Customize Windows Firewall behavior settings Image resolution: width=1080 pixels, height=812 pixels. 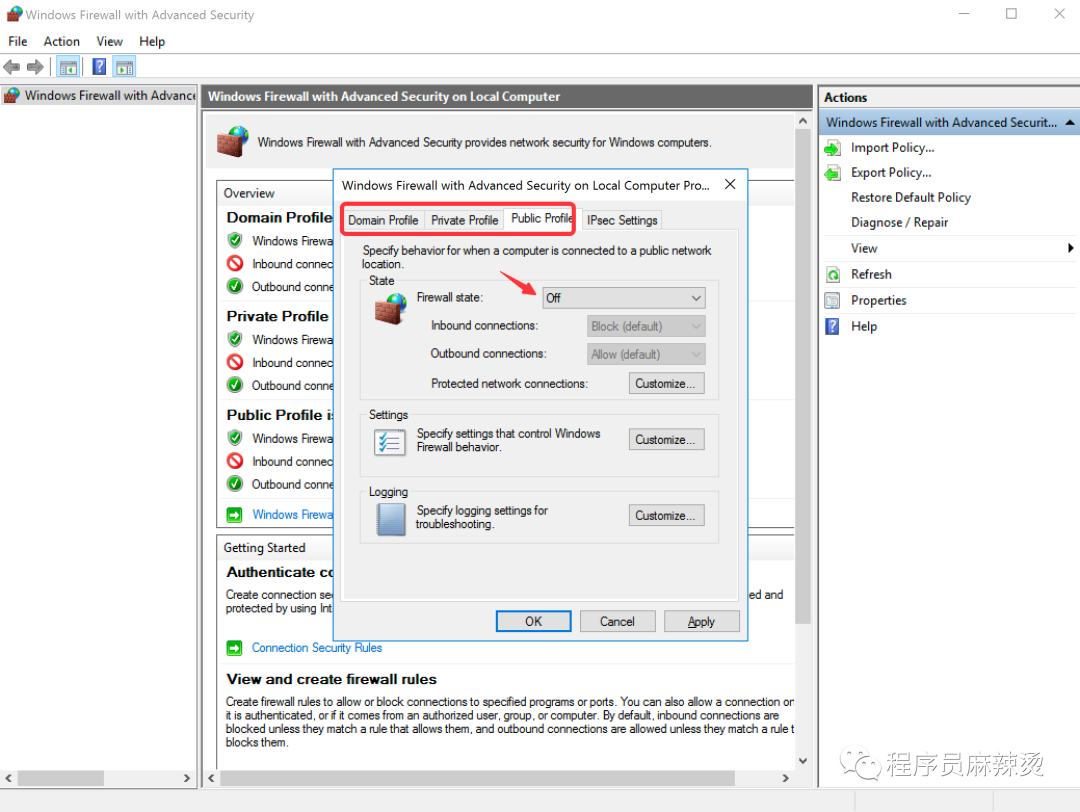coord(666,439)
